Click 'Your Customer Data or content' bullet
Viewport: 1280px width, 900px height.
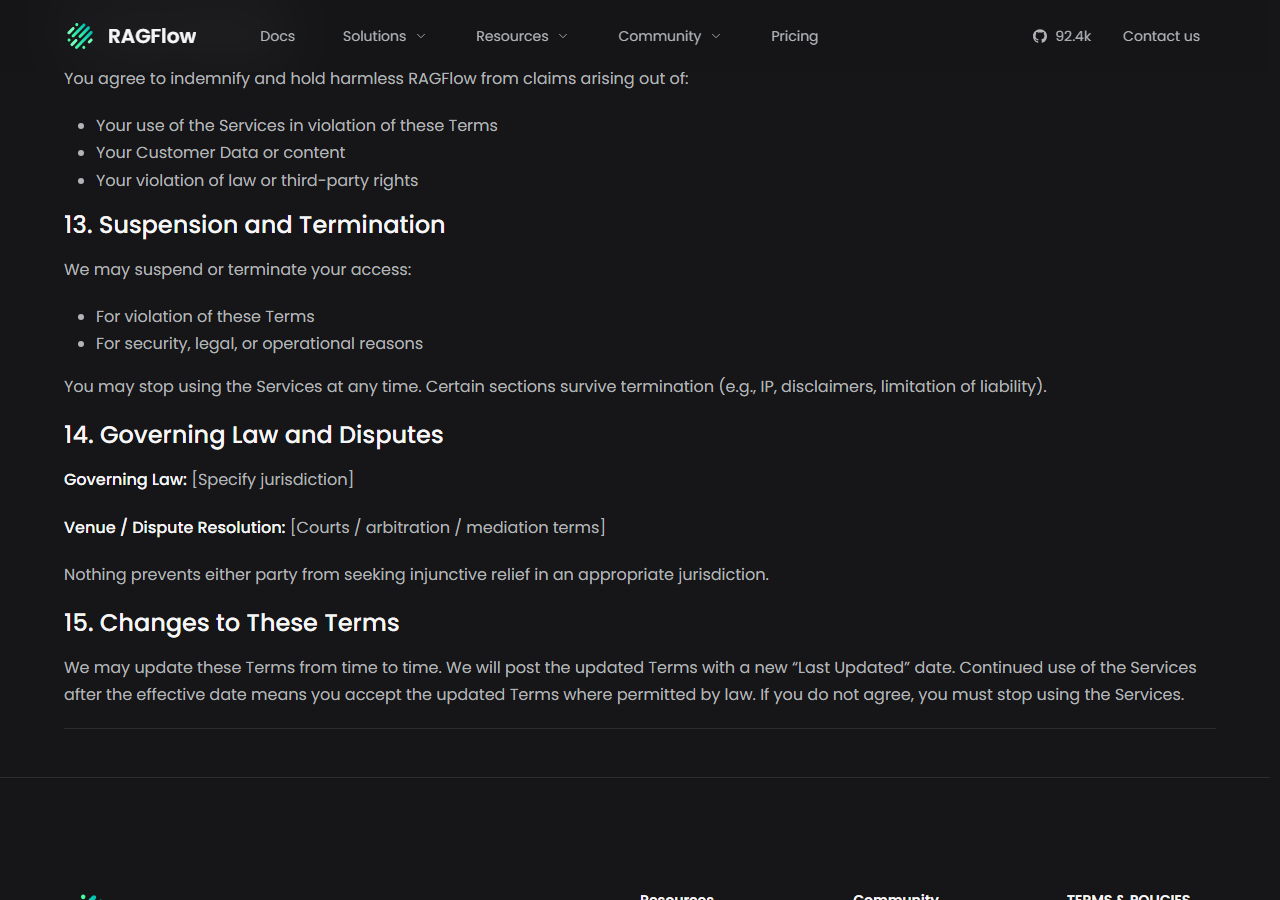coord(221,153)
